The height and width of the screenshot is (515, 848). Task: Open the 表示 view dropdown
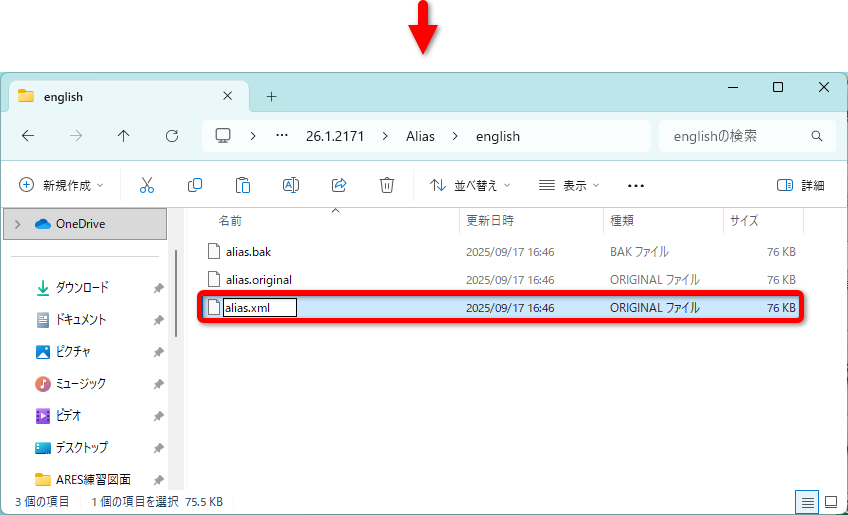pos(569,186)
